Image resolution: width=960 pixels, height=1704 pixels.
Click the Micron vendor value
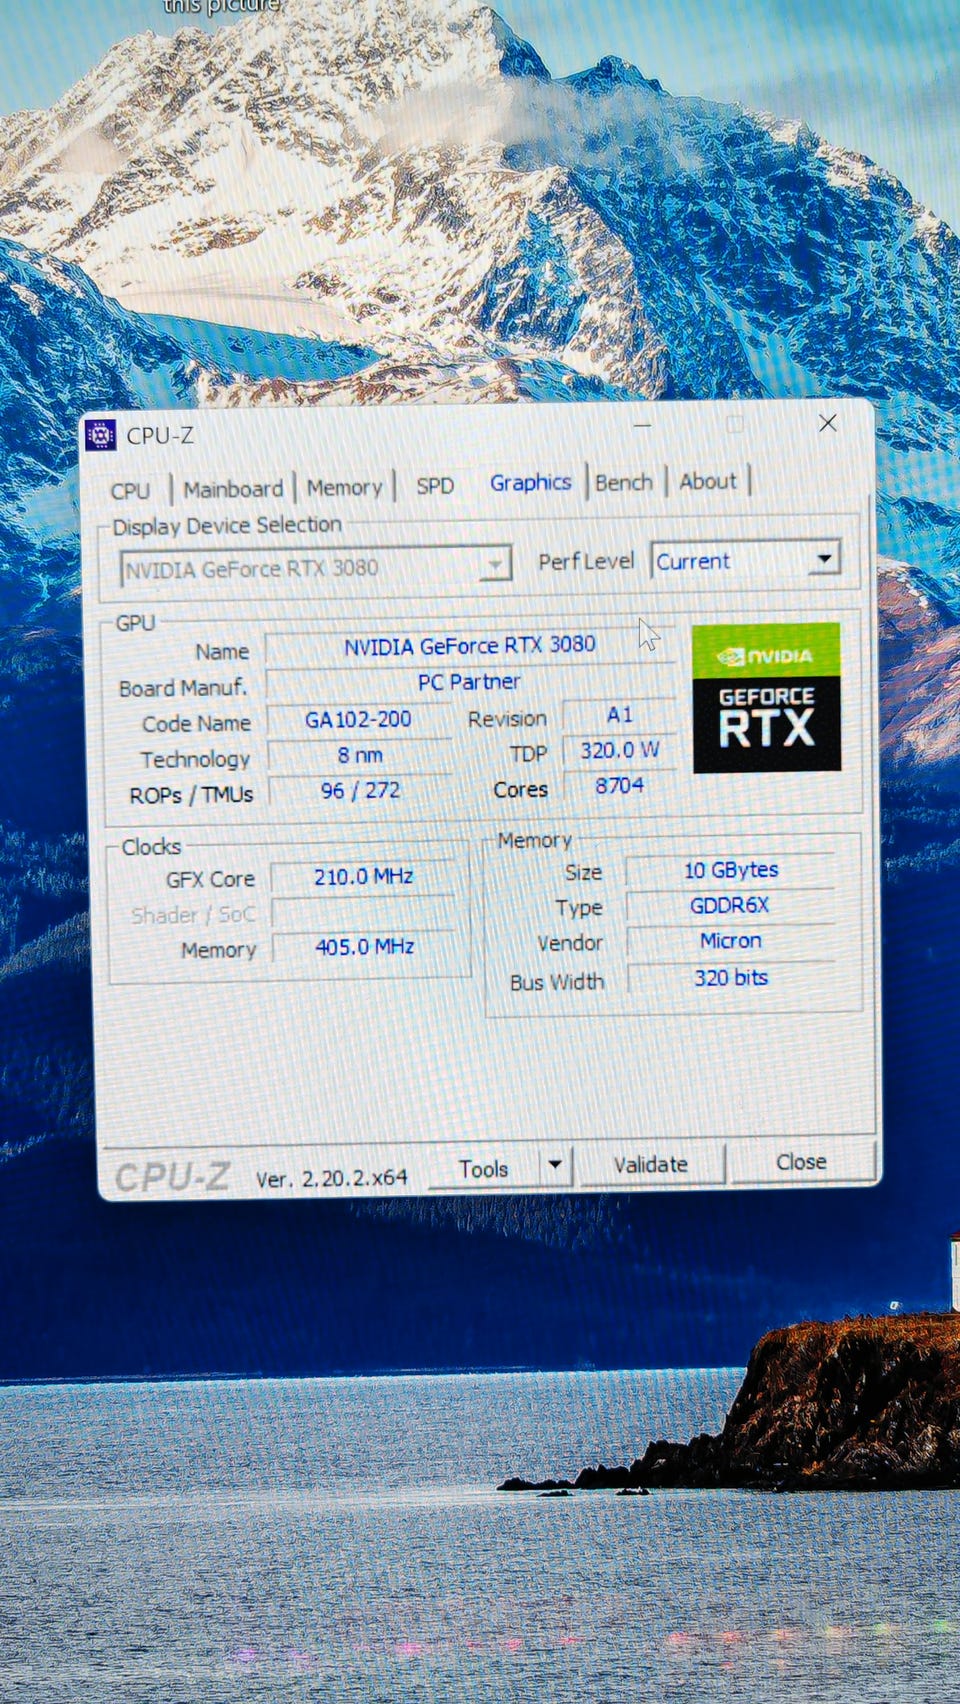point(730,941)
